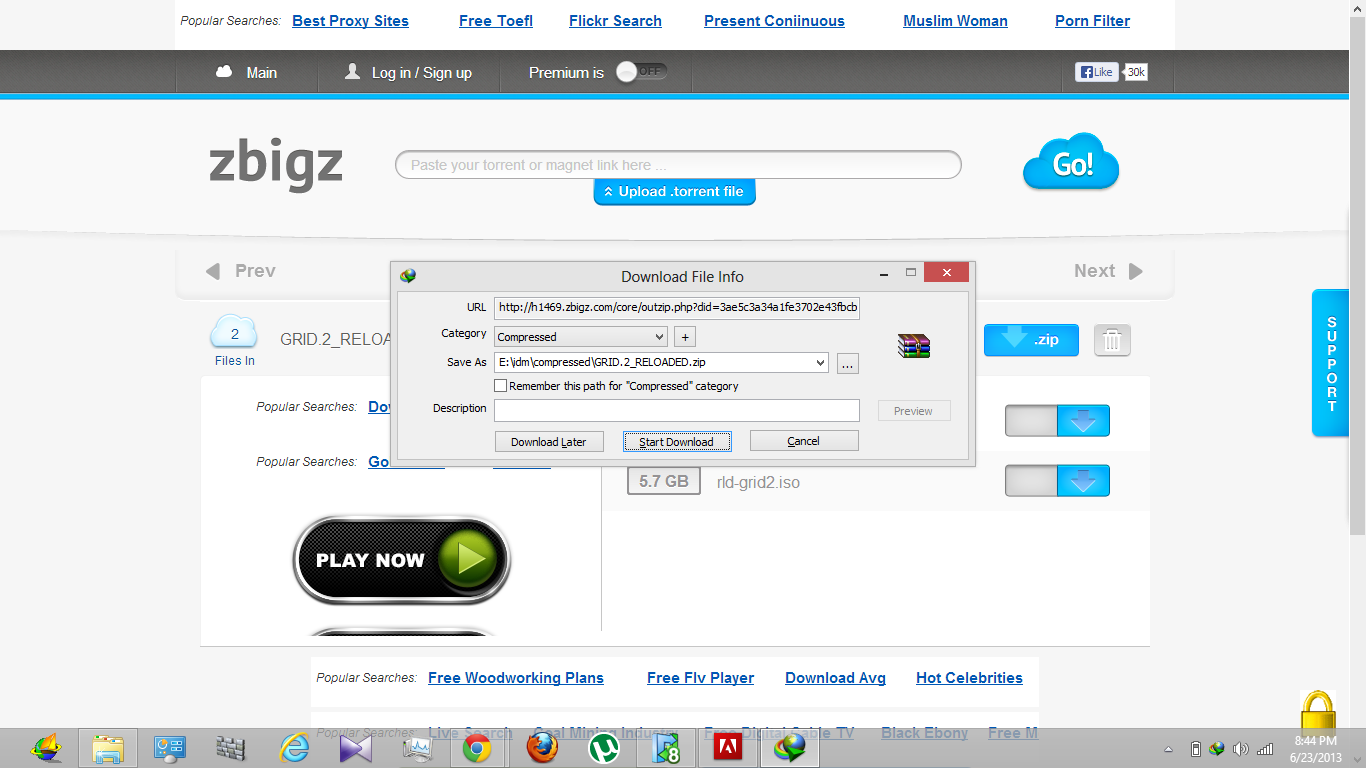The width and height of the screenshot is (1366, 768).
Task: Click the volume speaker icon in system tray
Action: pyautogui.click(x=1241, y=749)
